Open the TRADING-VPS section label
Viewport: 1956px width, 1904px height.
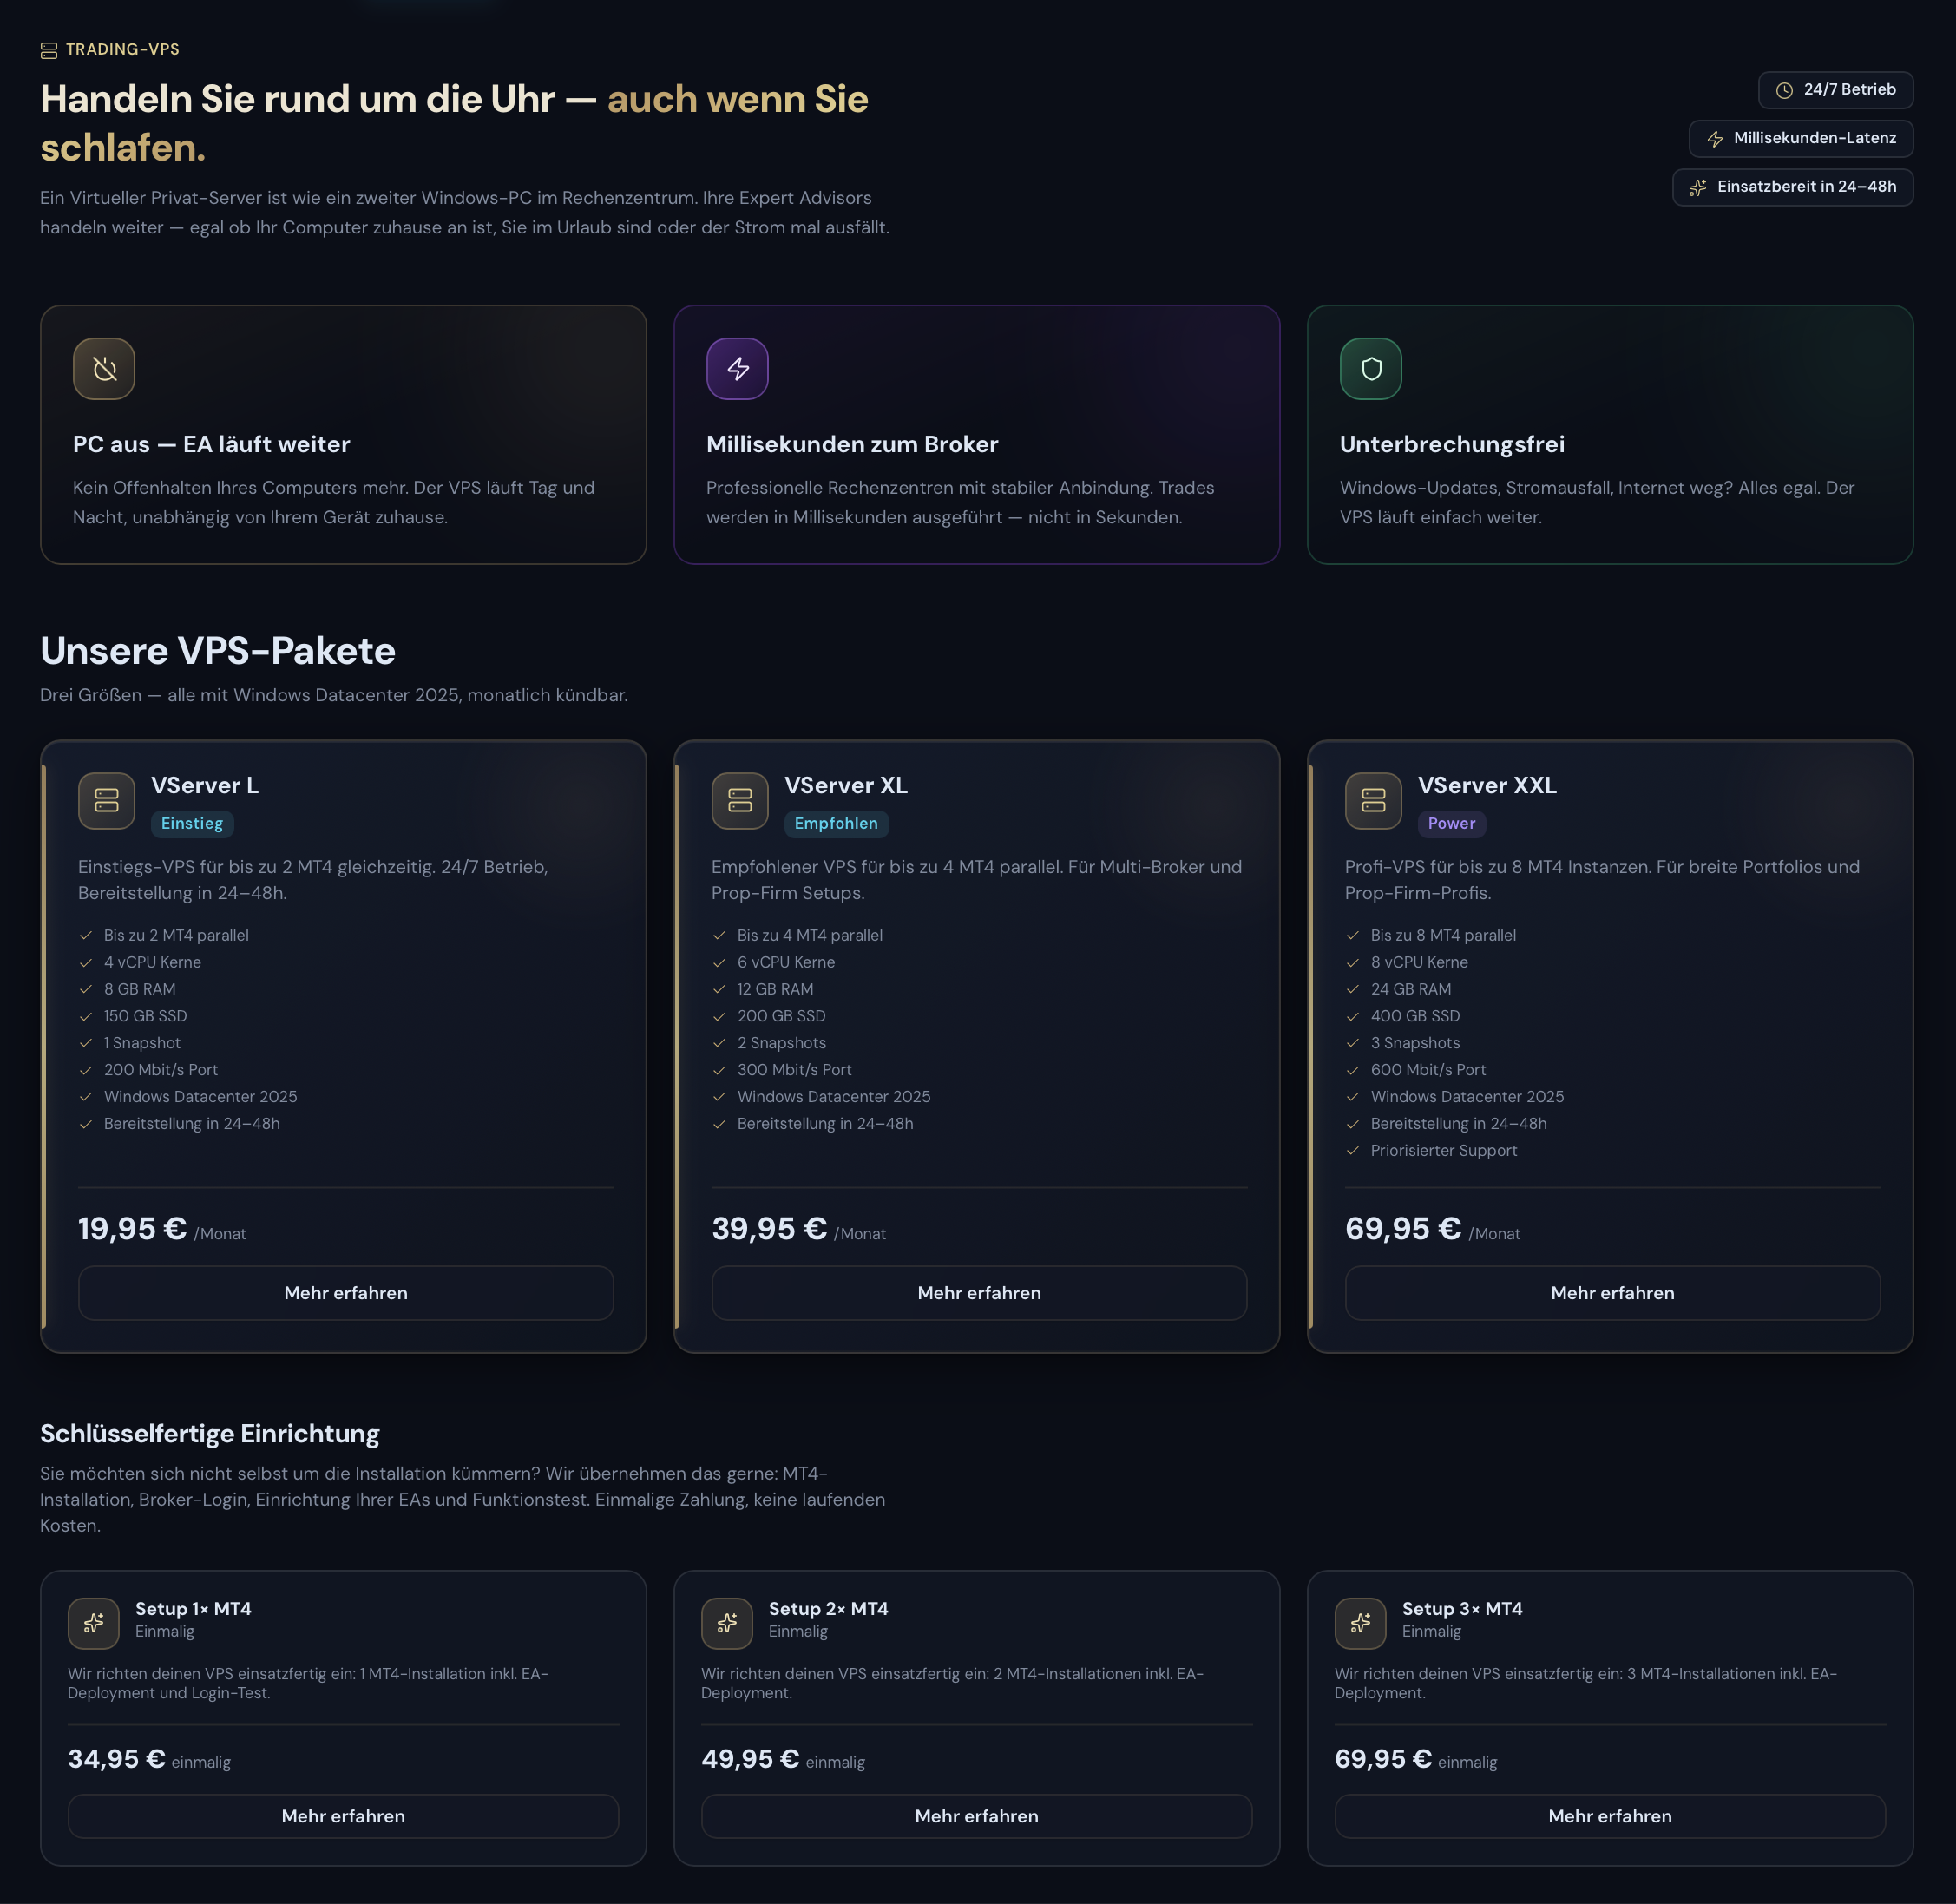(x=122, y=49)
